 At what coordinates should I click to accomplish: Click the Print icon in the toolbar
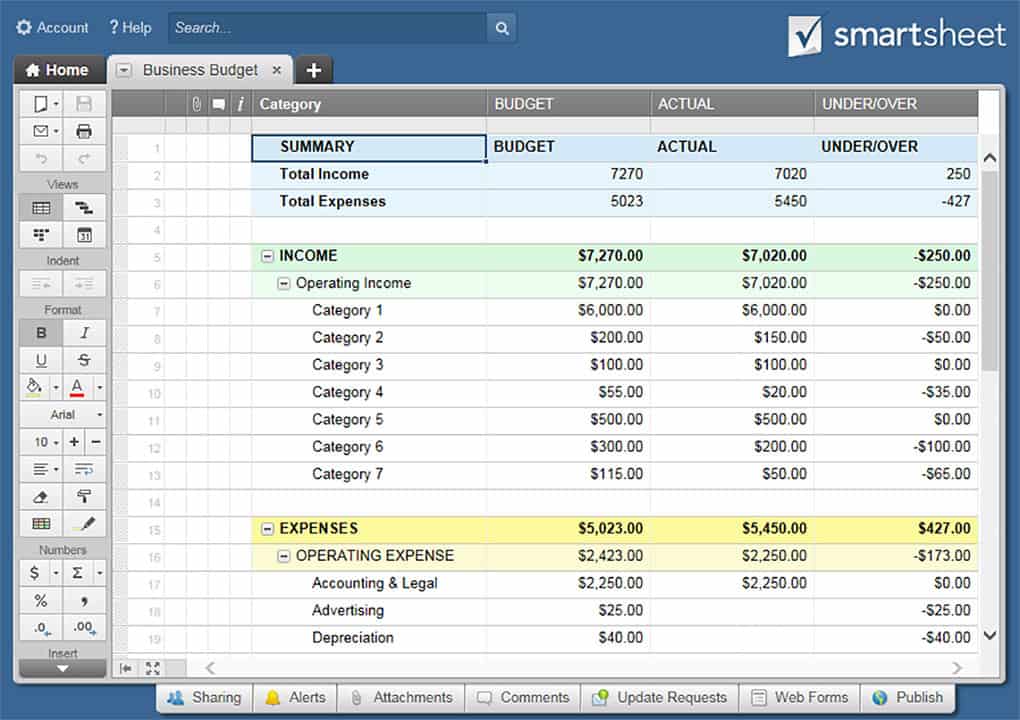coord(84,131)
